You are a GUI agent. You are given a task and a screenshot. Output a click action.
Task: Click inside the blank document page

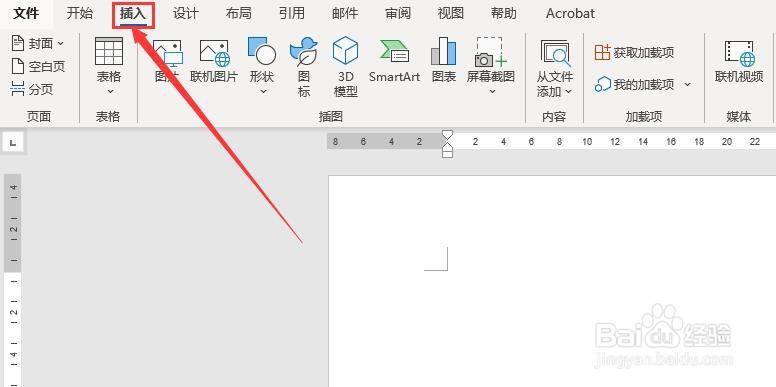[552, 282]
